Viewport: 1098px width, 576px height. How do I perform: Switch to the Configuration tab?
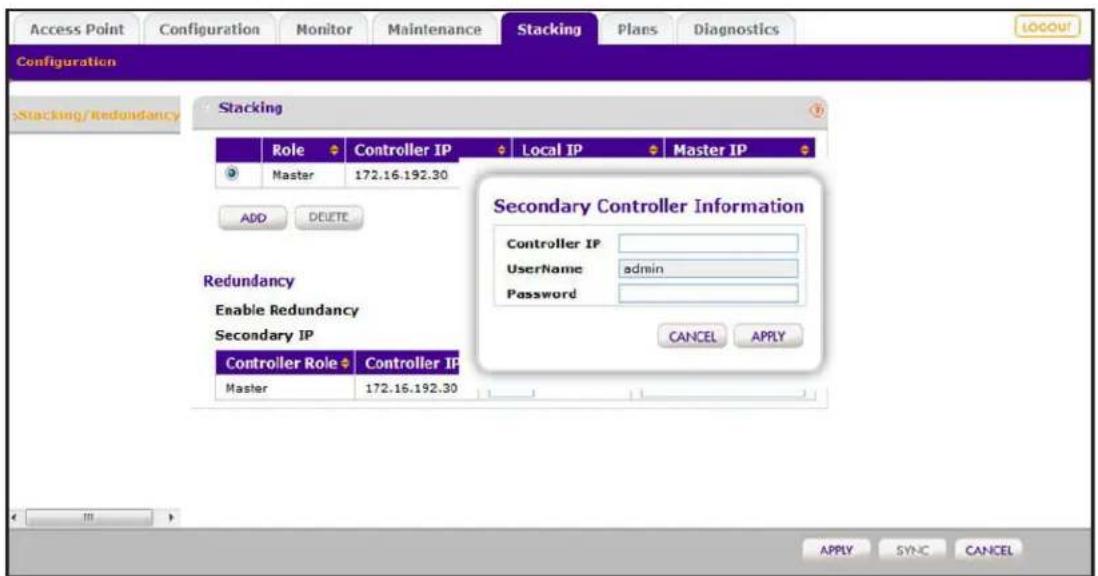pos(209,29)
